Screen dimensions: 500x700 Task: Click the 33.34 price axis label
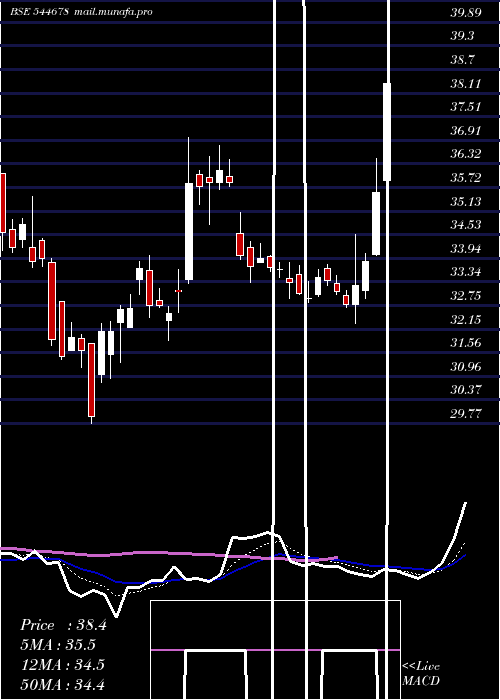[466, 272]
